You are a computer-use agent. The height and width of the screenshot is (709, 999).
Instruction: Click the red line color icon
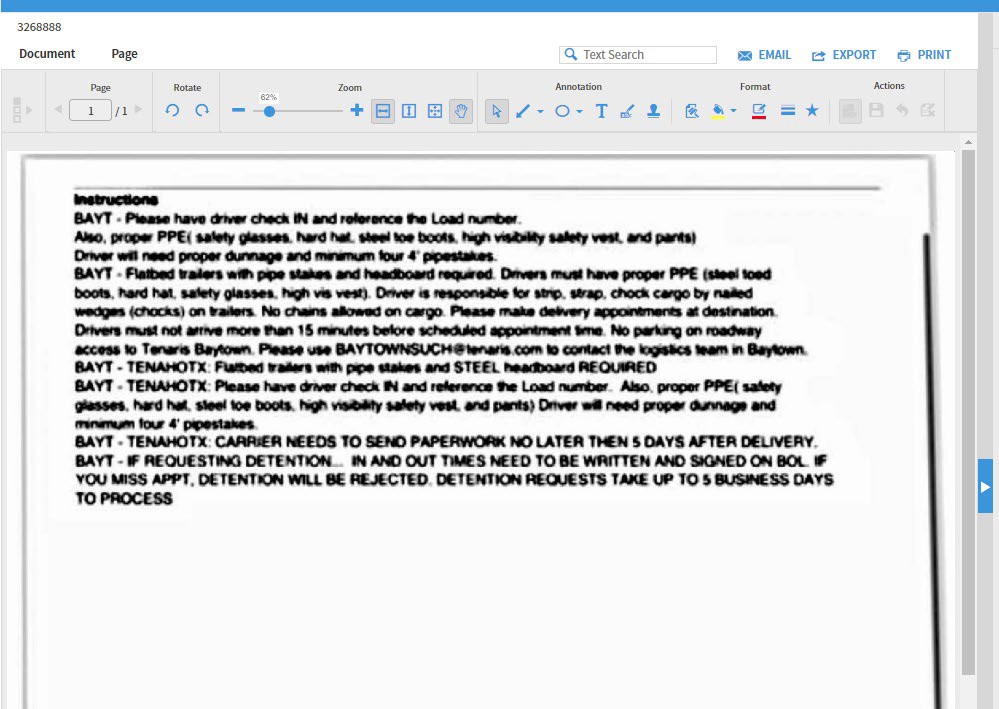coord(759,111)
